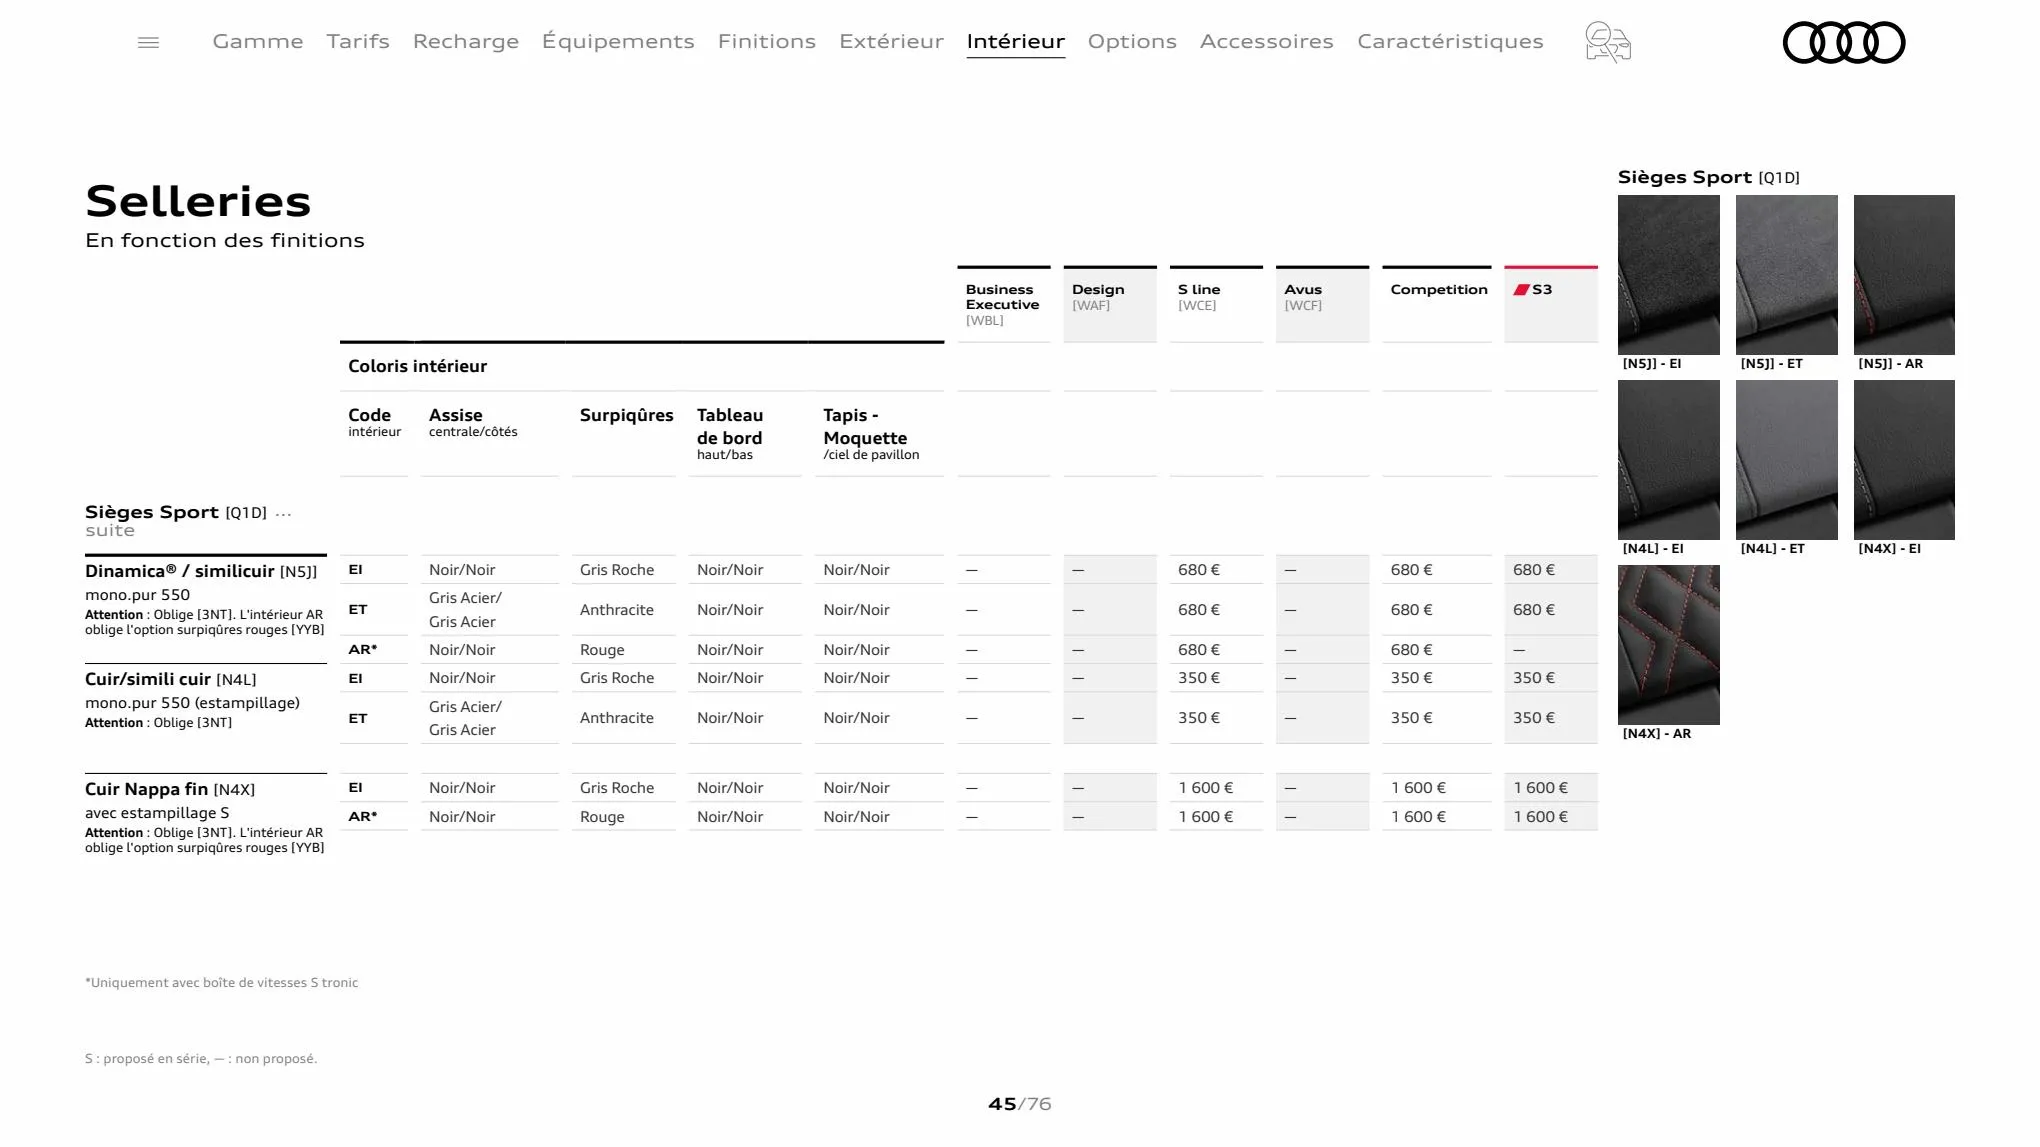Click the Selleries page title

[198, 201]
